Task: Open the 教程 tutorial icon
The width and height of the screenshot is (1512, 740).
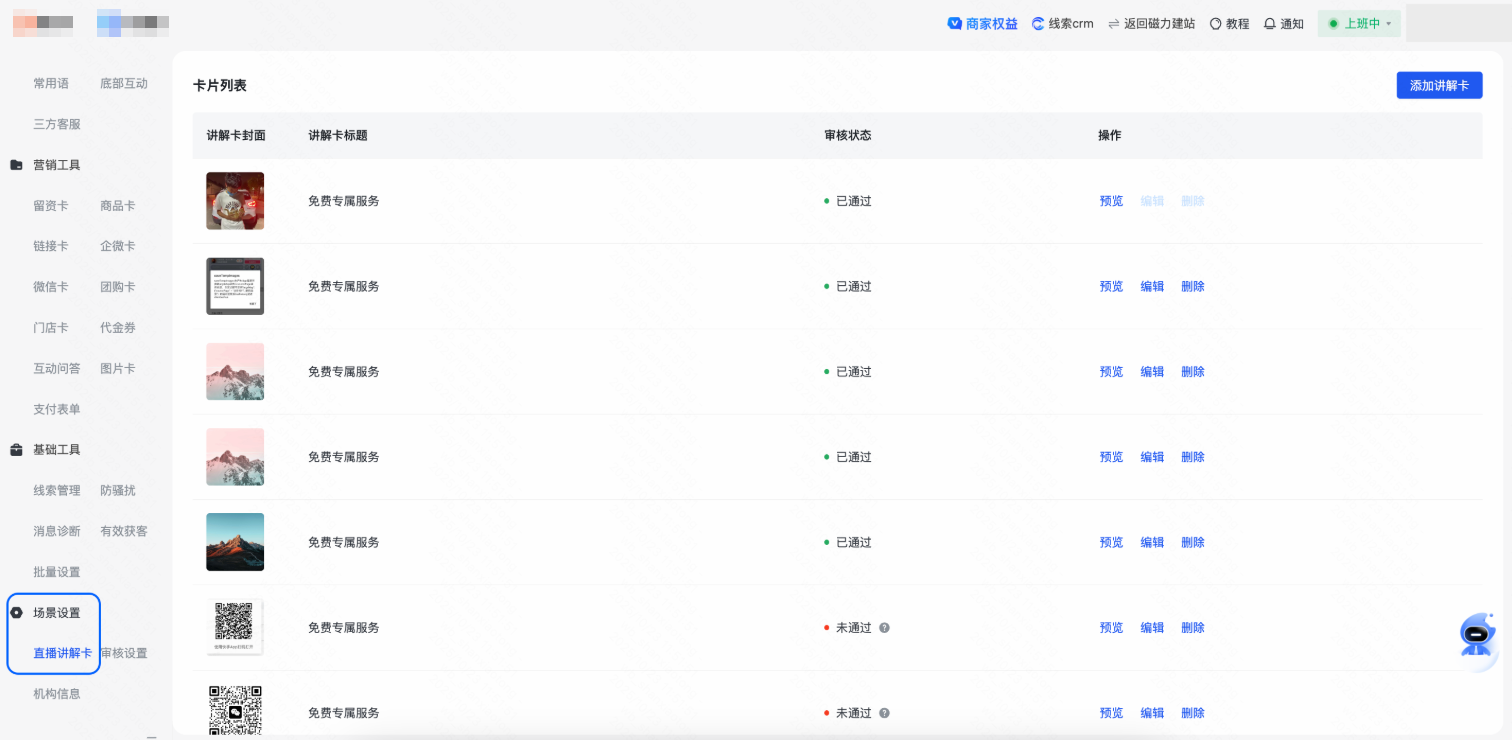Action: point(1216,24)
